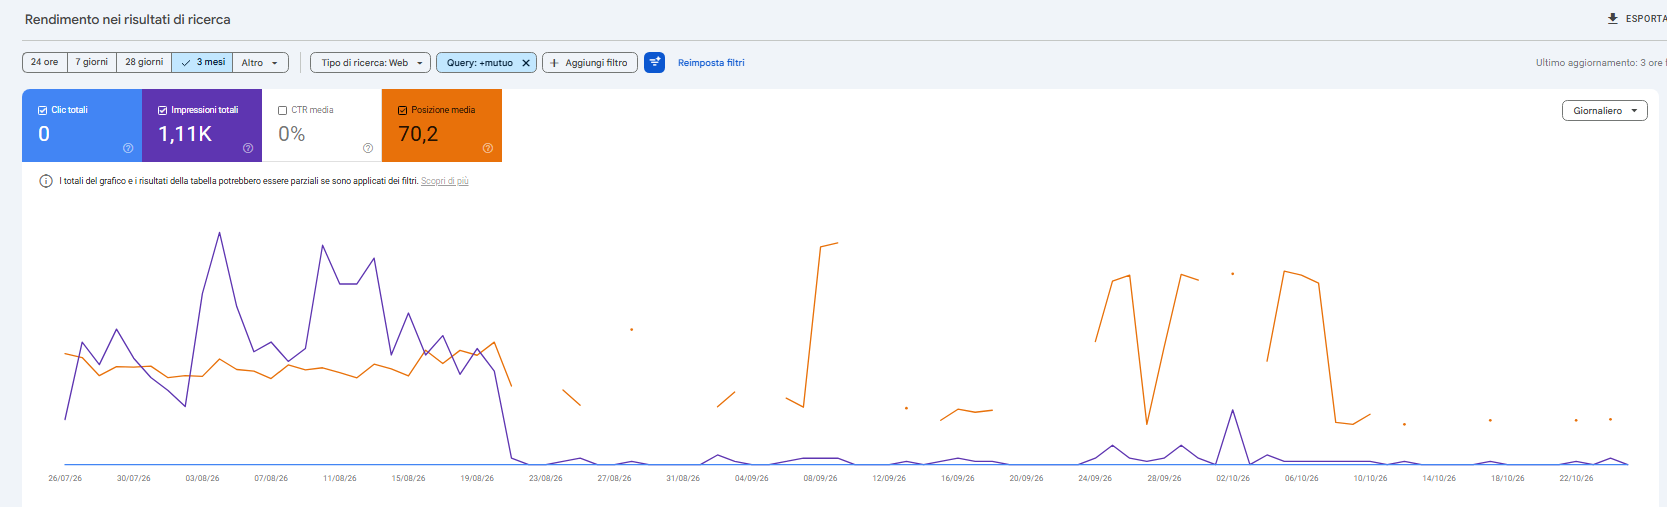This screenshot has width=1667, height=507.
Task: Click the 22/10/26 axis date label
Action: [1576, 479]
